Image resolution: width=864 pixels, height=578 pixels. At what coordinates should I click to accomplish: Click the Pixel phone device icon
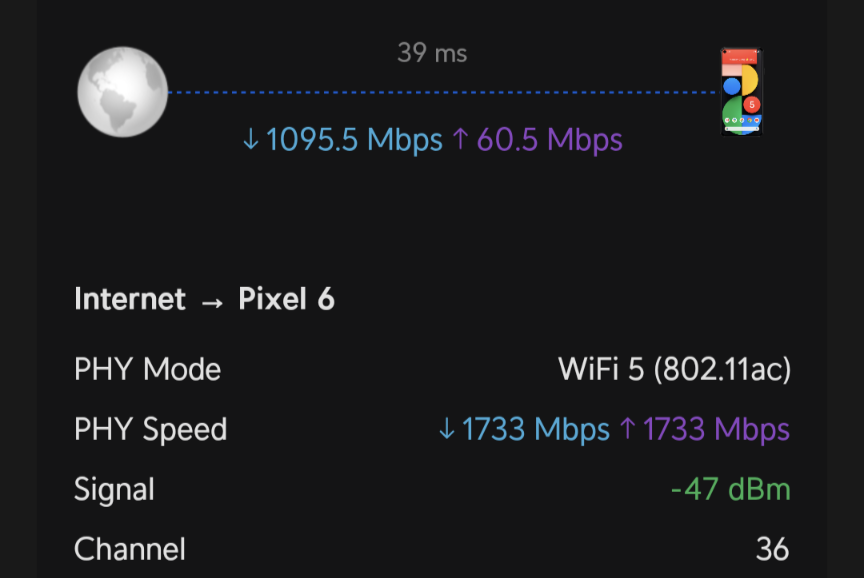tap(742, 91)
